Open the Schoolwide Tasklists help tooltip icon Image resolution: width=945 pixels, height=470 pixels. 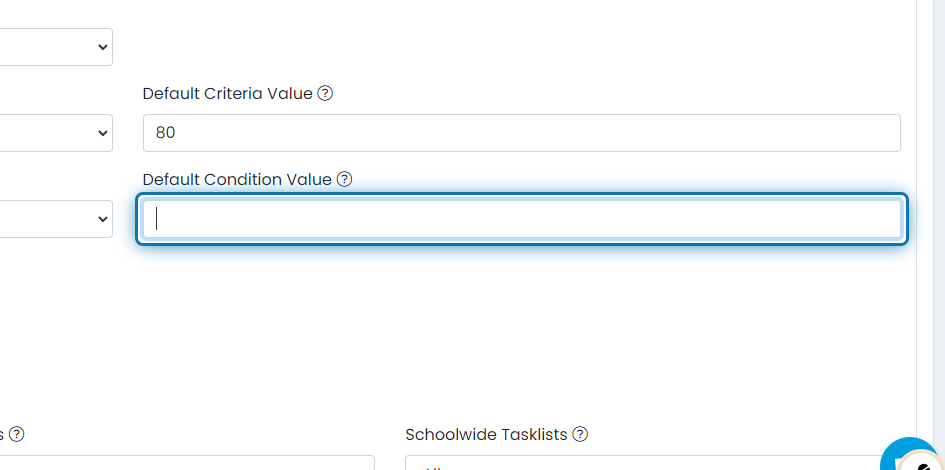(580, 435)
